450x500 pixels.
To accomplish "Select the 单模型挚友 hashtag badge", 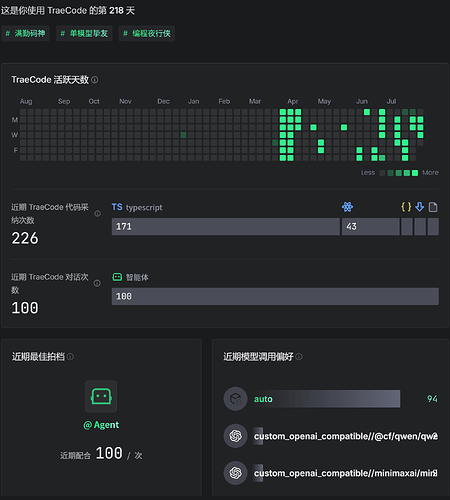I will coord(84,33).
